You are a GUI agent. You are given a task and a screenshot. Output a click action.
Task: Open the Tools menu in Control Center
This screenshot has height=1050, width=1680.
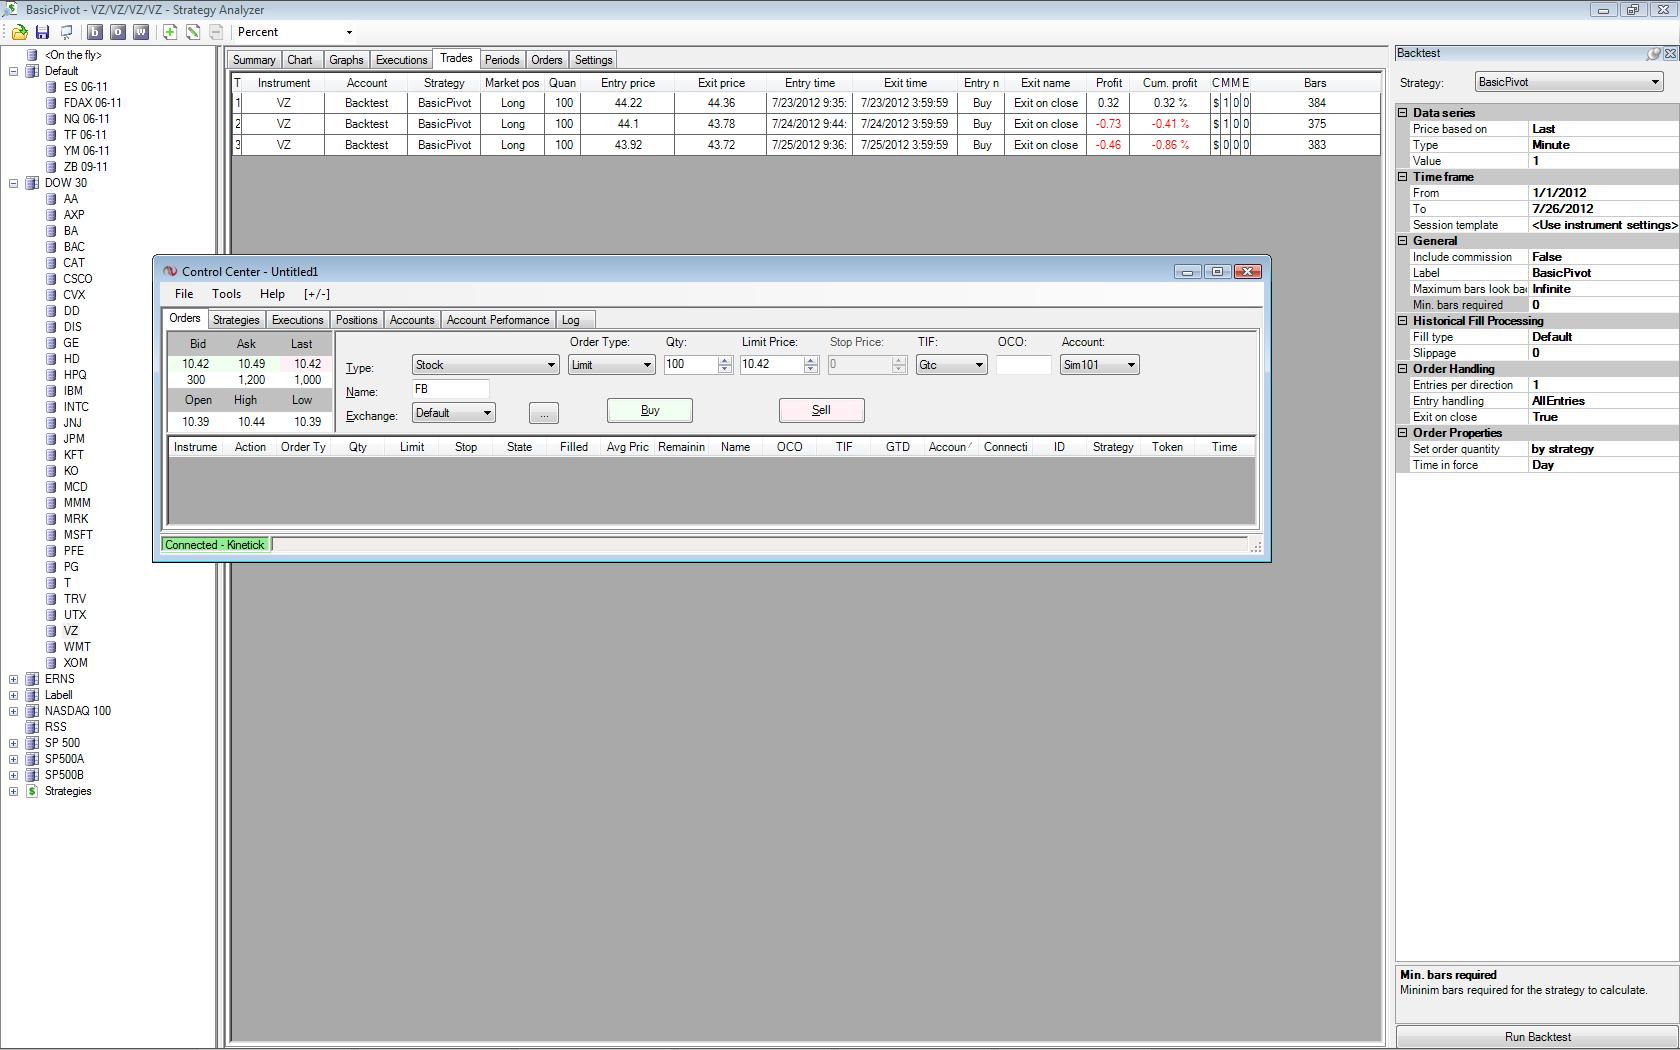pyautogui.click(x=226, y=294)
